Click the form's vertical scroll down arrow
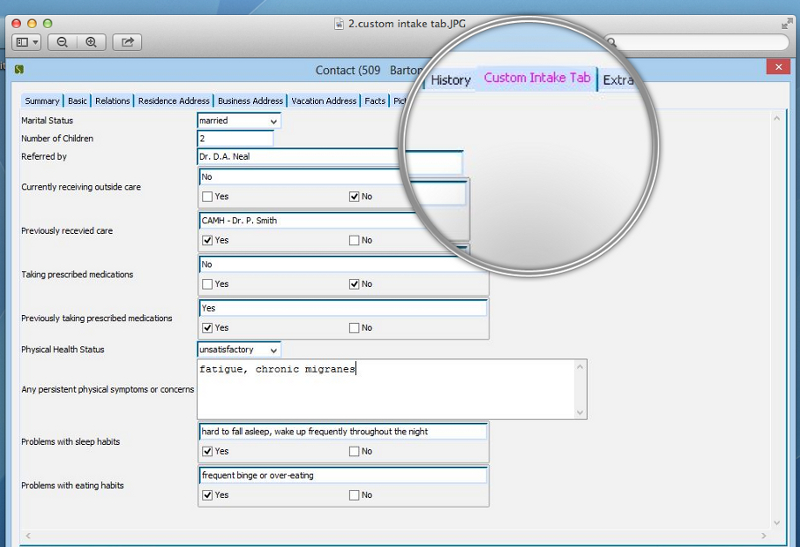The image size is (800, 547). 777,523
